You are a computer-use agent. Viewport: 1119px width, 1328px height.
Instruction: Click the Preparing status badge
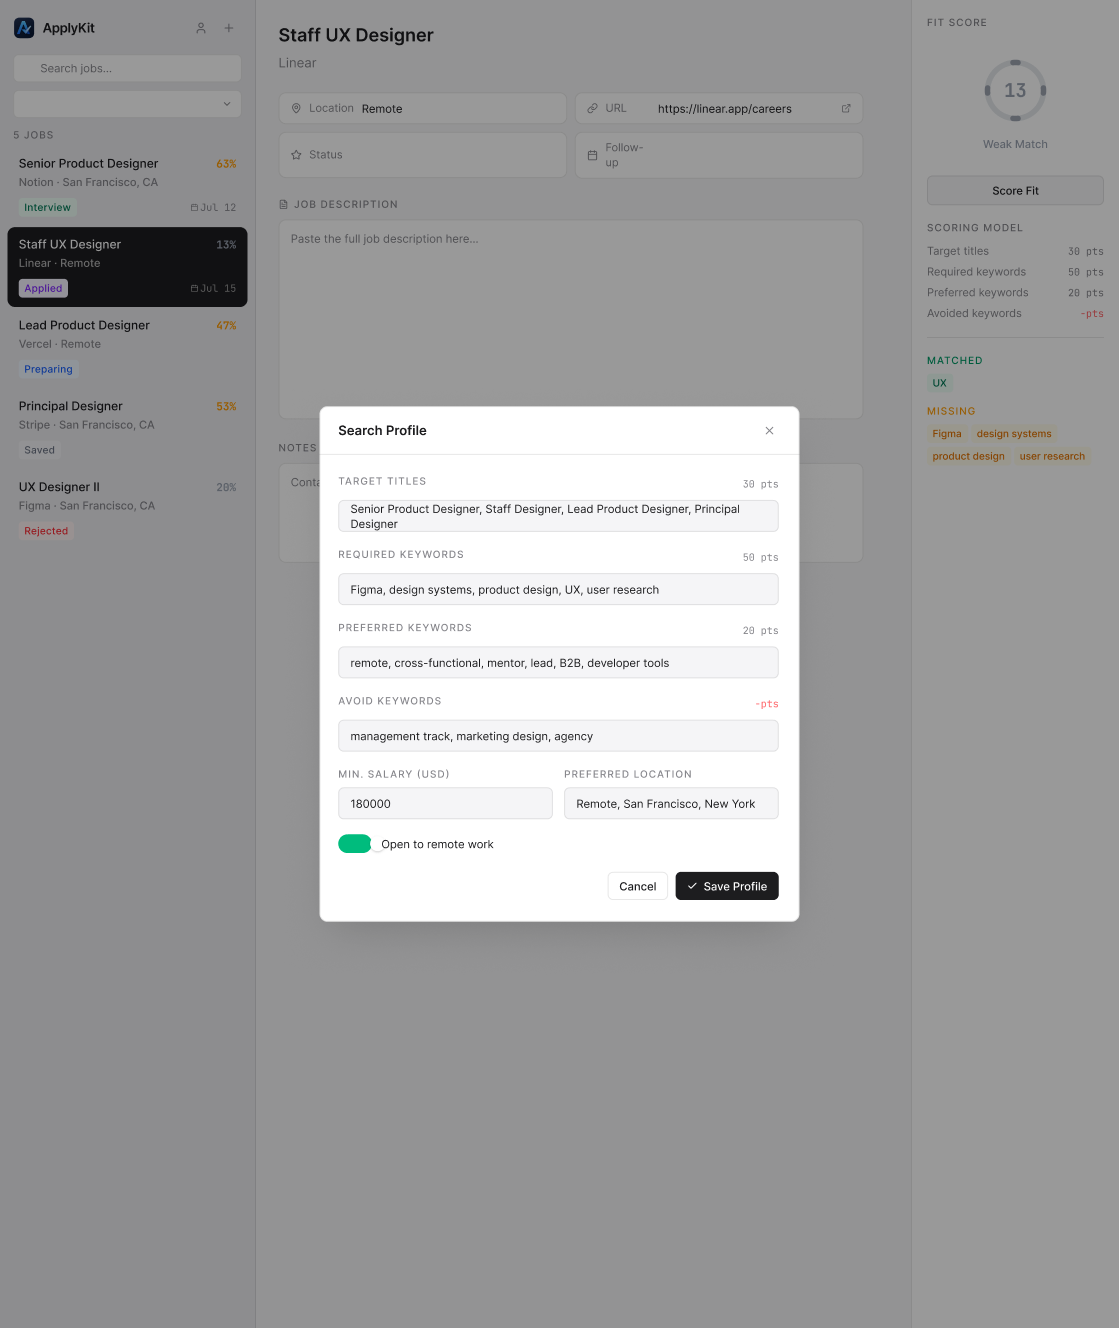coord(48,369)
